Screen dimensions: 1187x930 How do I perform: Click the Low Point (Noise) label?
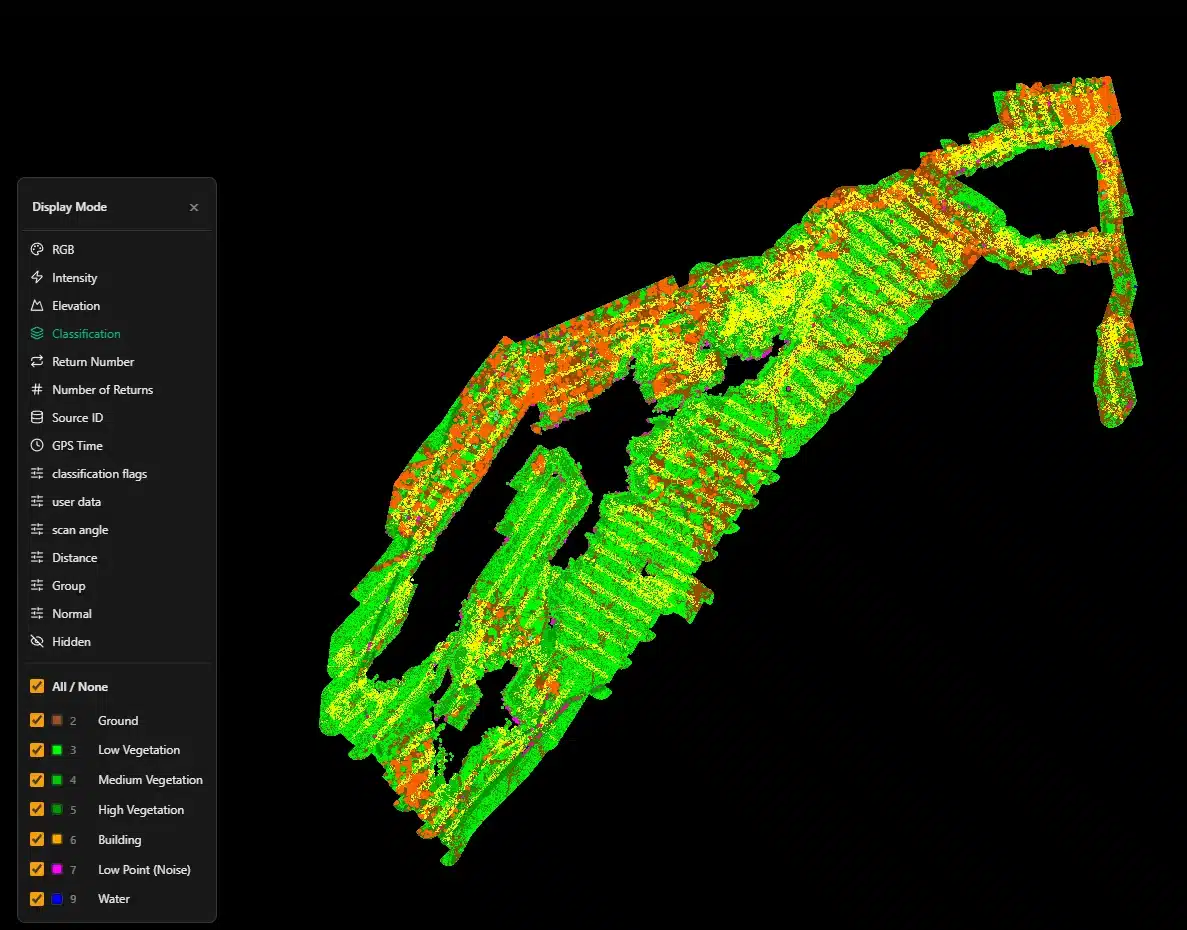click(x=145, y=869)
